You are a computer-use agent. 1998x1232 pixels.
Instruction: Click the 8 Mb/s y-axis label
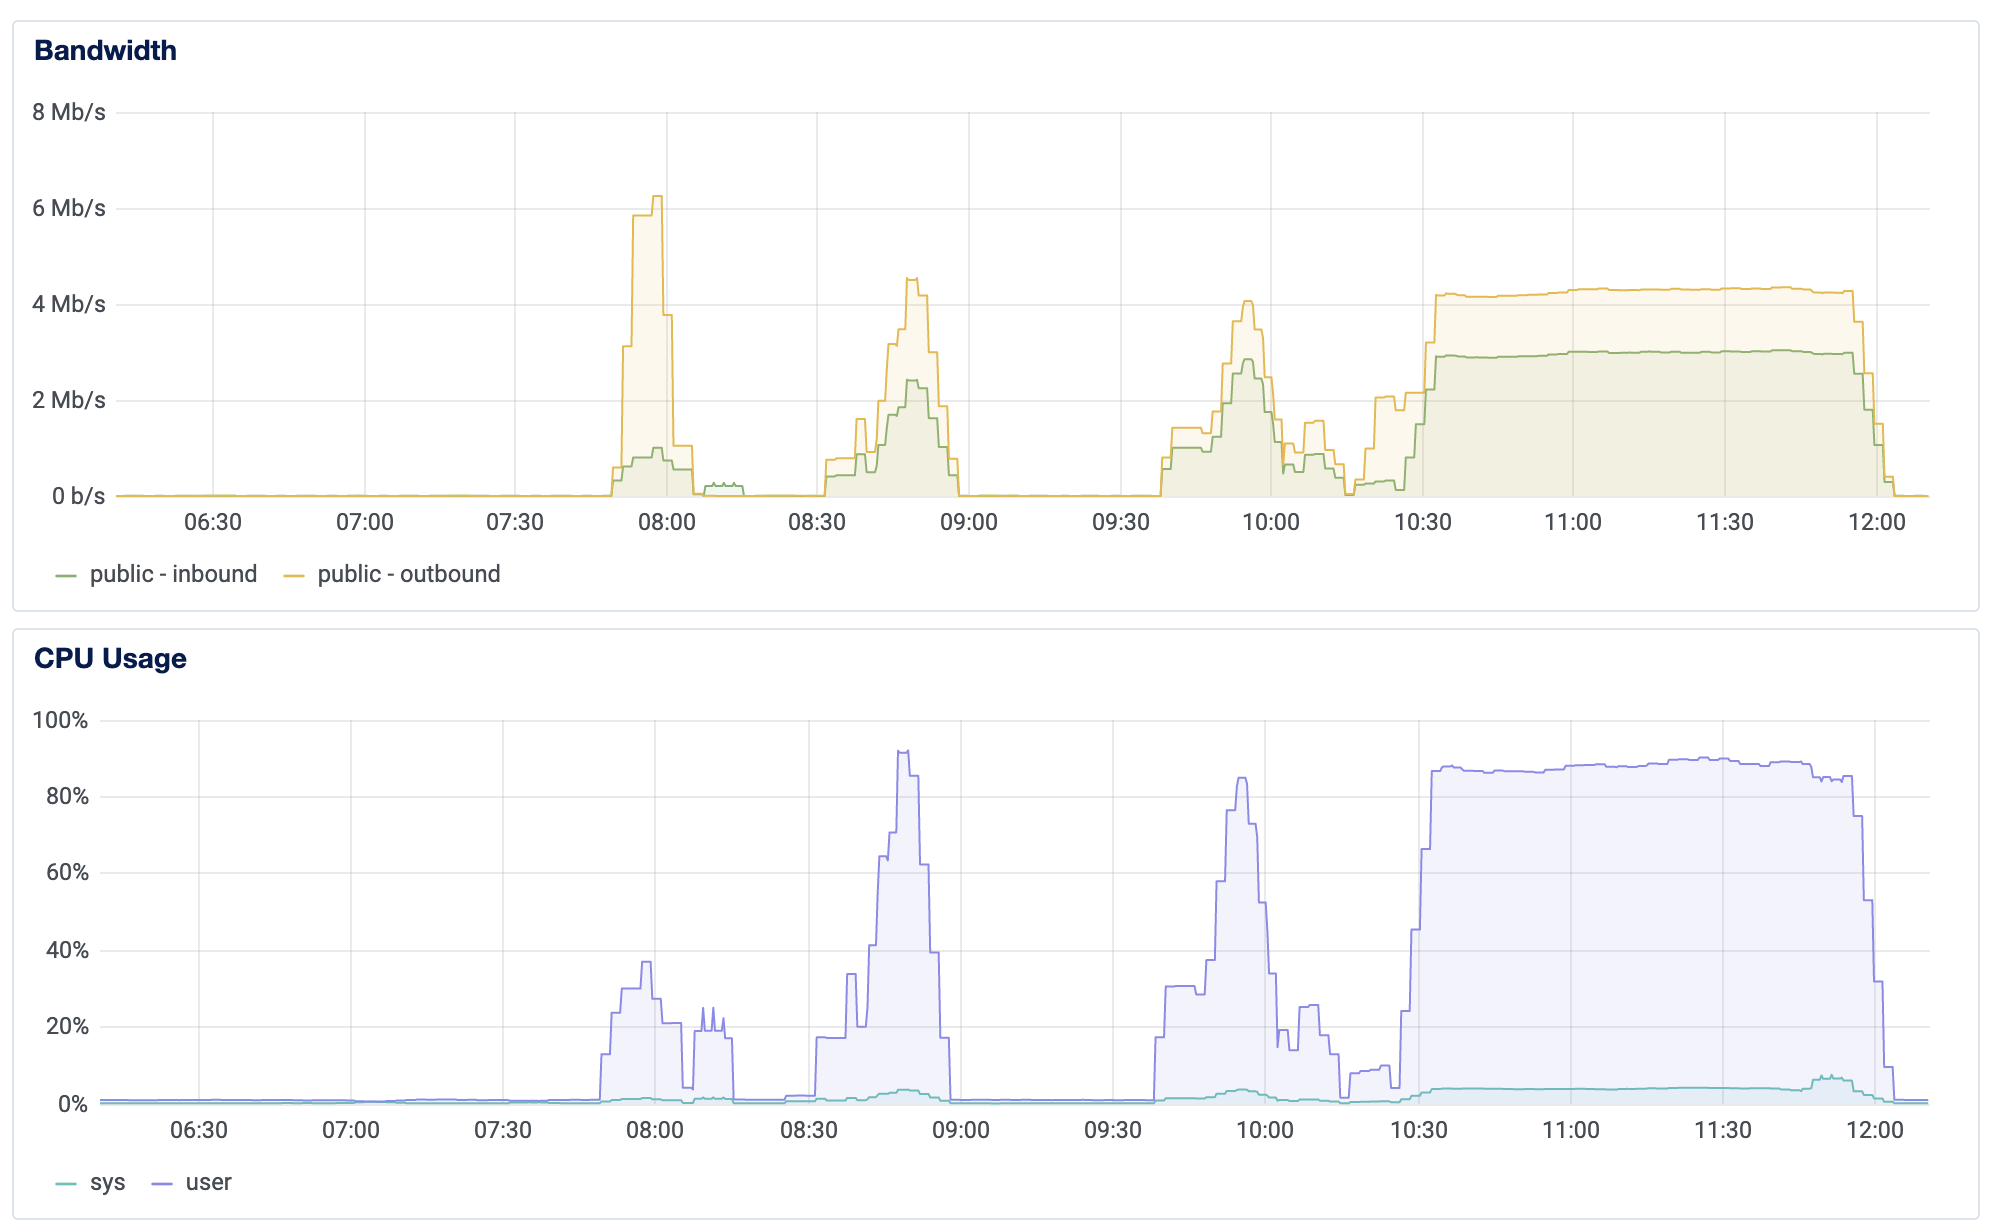(68, 112)
